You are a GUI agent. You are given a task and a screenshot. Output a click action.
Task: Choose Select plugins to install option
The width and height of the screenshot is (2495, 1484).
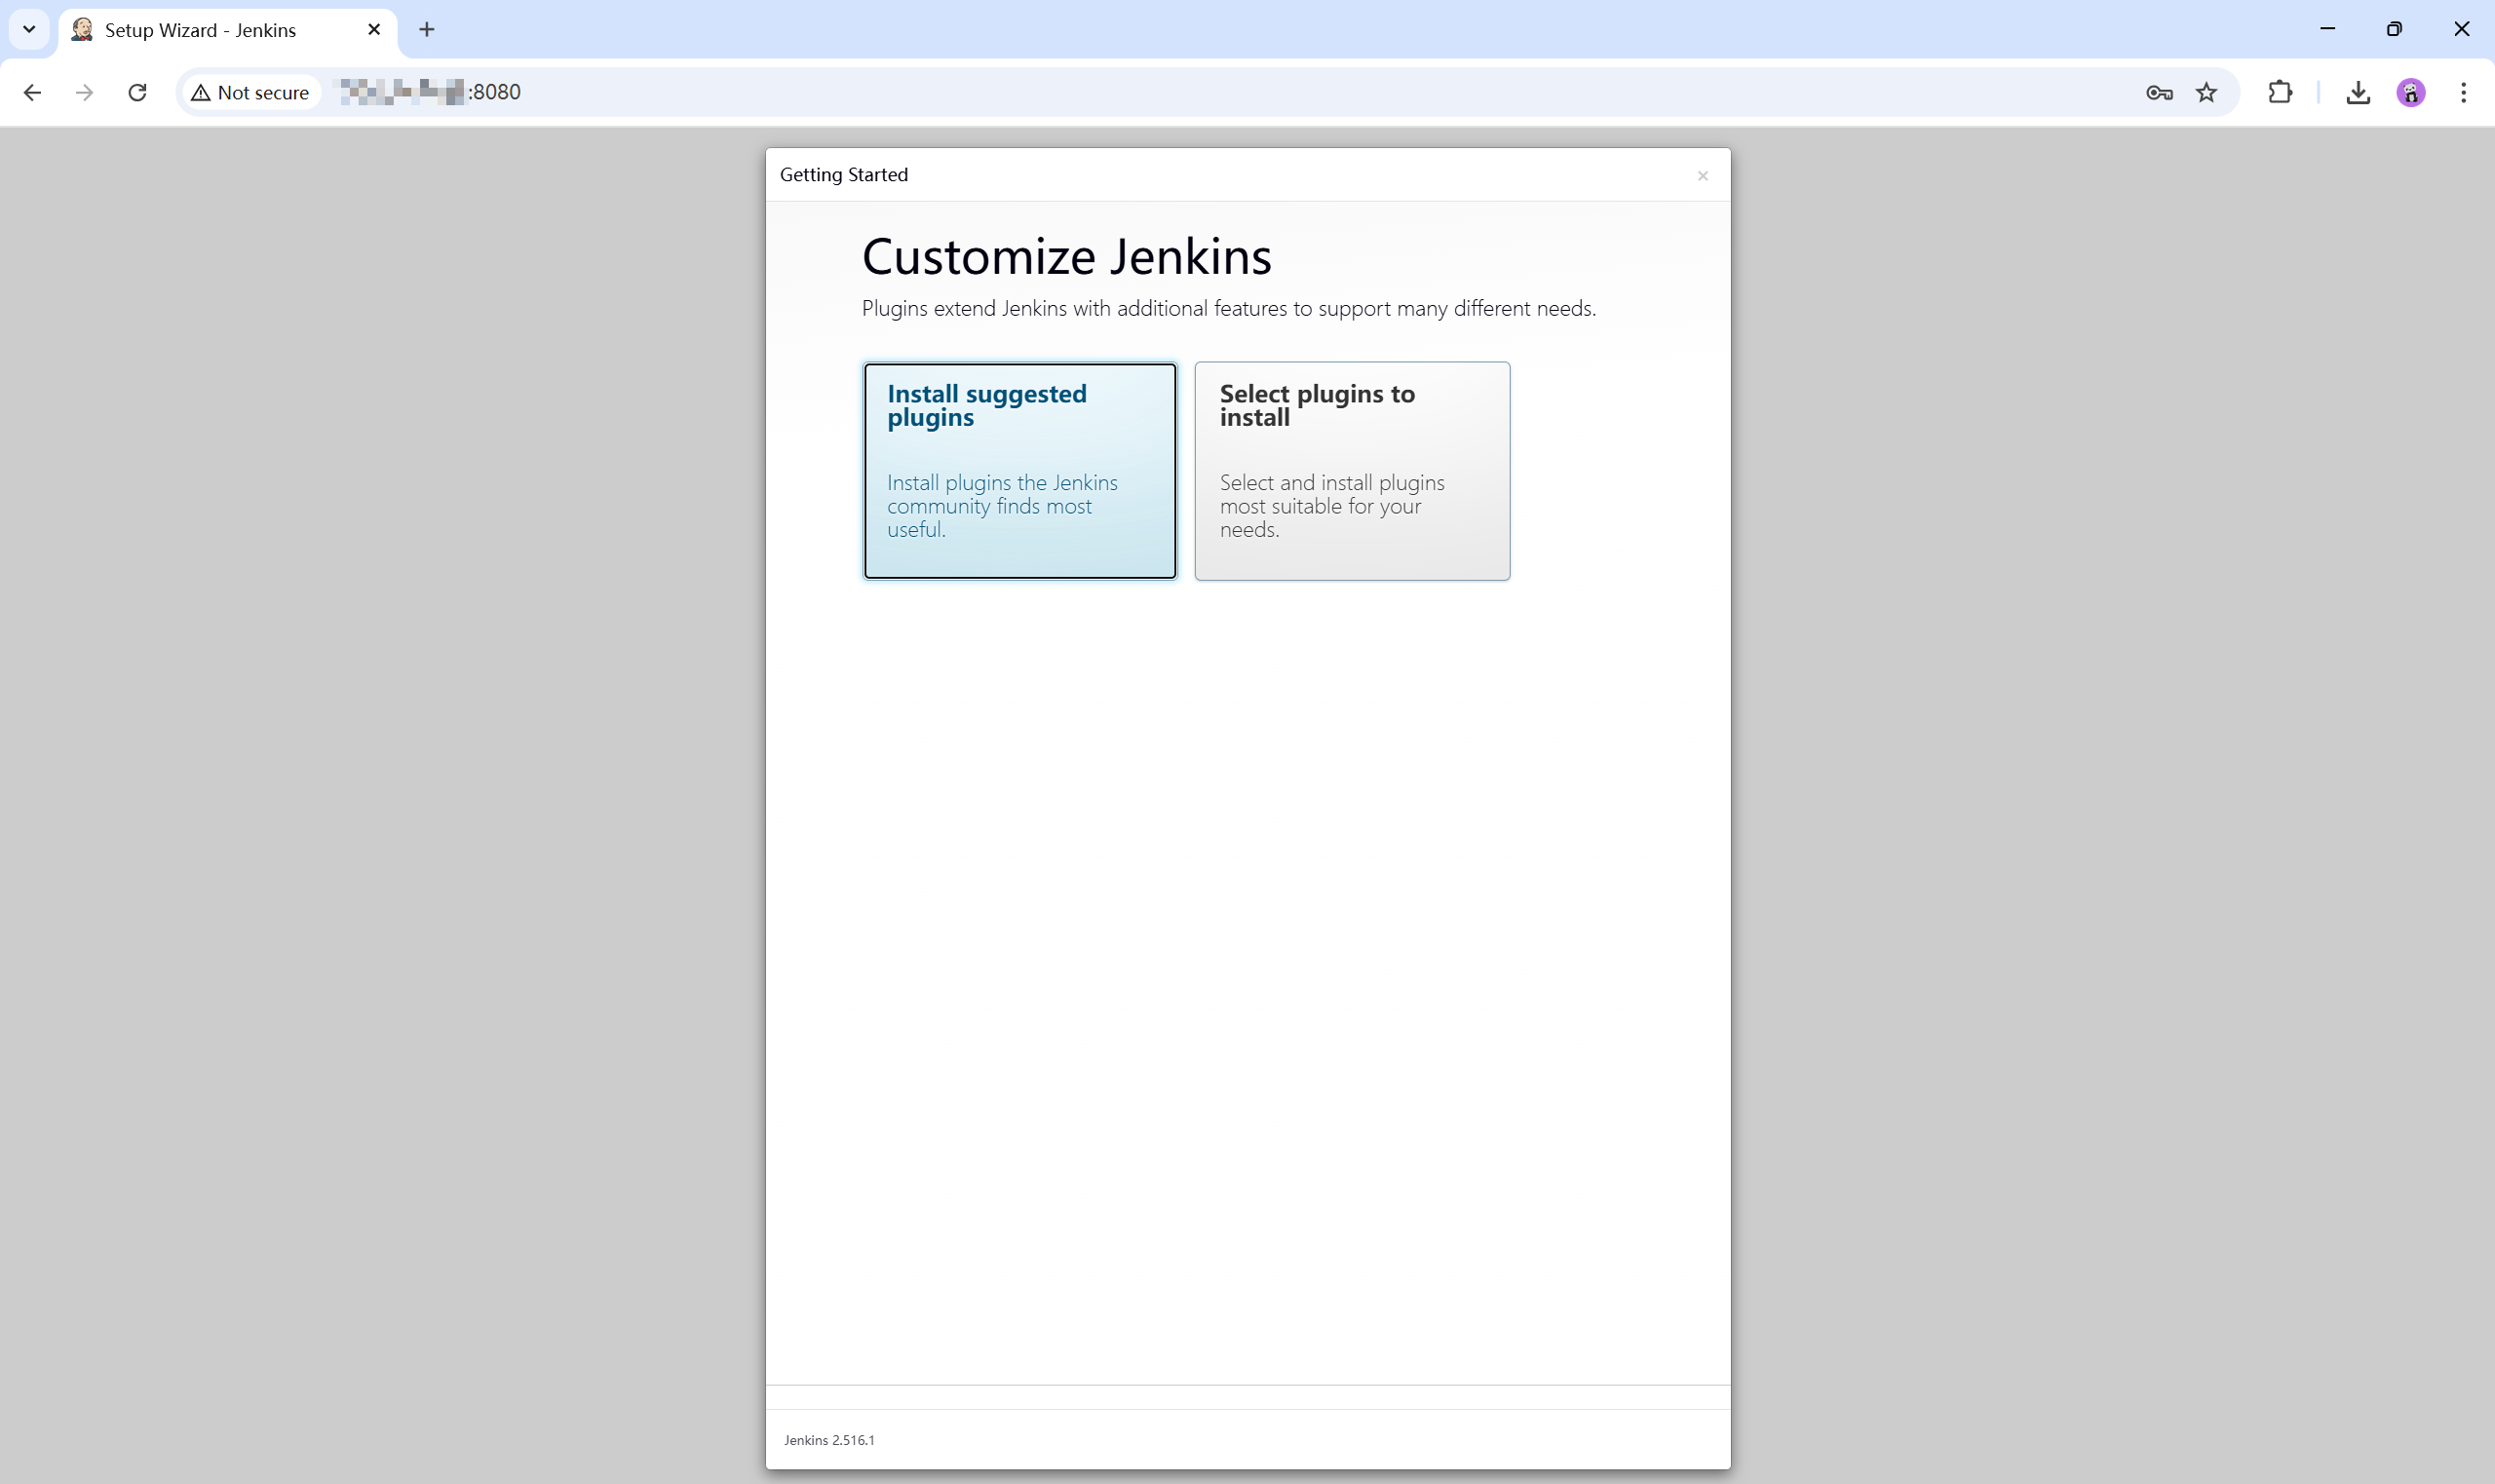point(1351,470)
